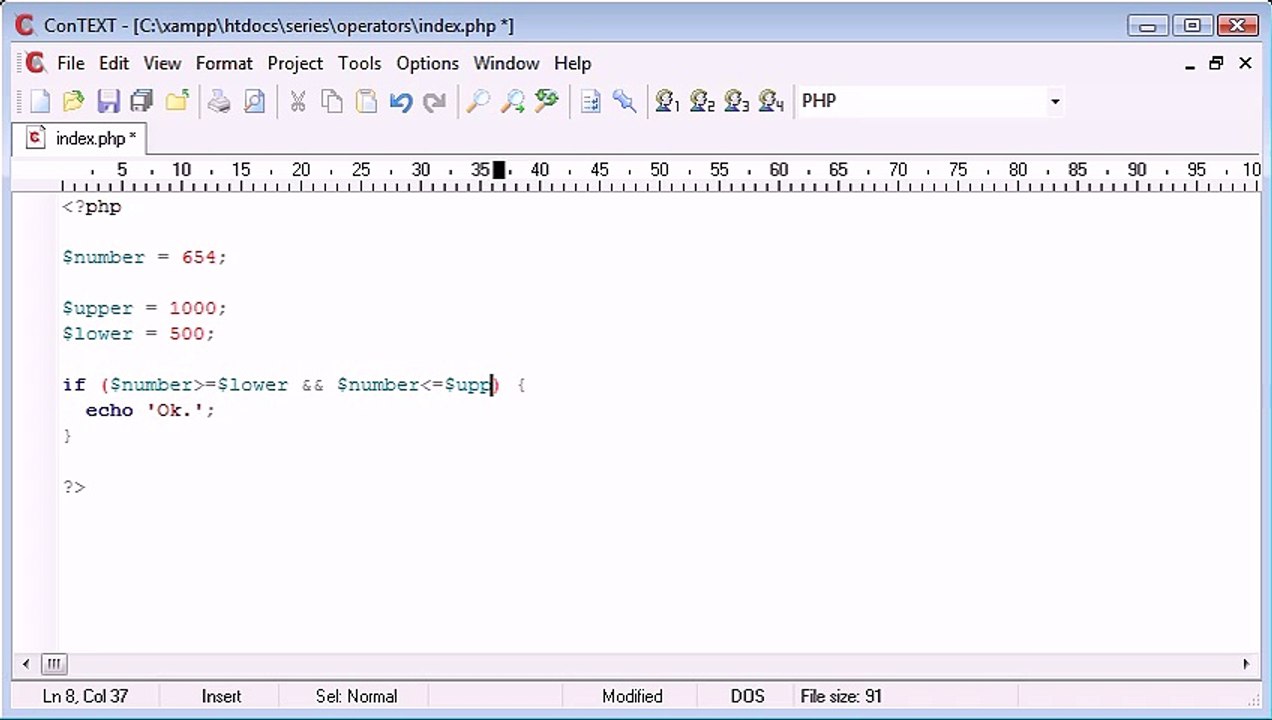Click the 'DOS' file format entry
Screen dimensions: 1272x720
(747, 696)
